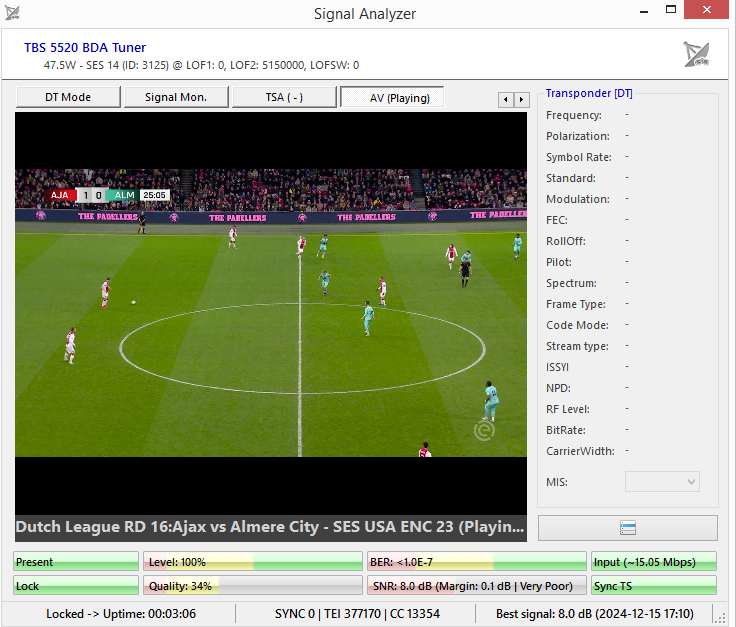
Task: Open the TSA ( - ) tab
Action: 284,97
